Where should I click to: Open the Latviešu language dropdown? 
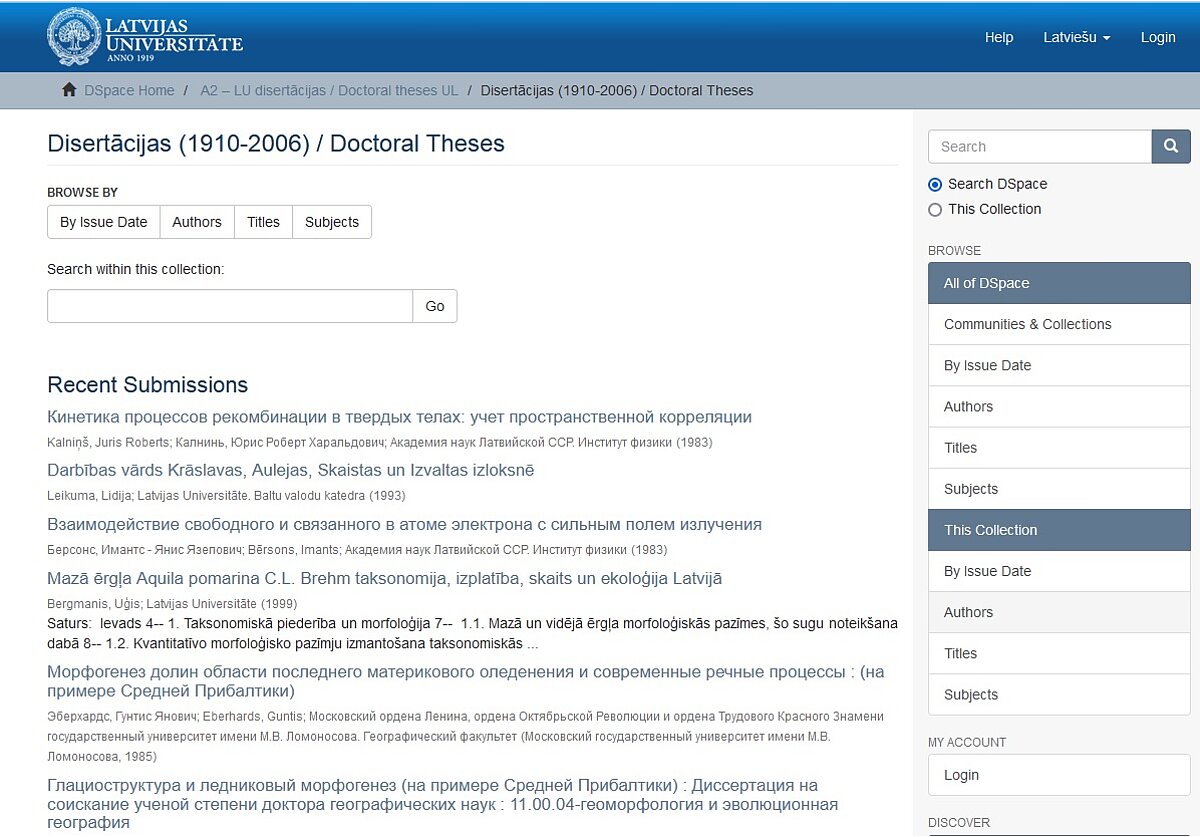click(1077, 37)
